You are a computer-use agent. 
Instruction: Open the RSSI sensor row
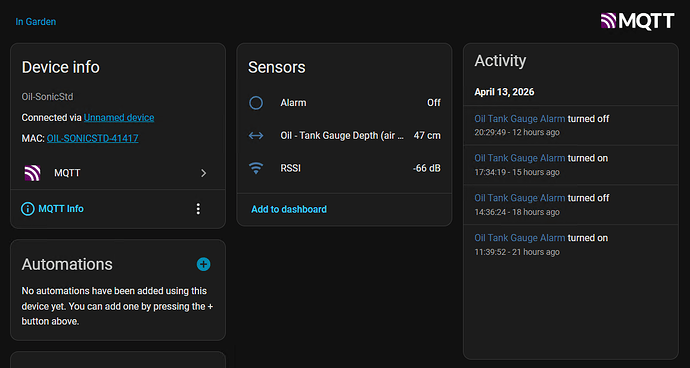pyautogui.click(x=344, y=168)
